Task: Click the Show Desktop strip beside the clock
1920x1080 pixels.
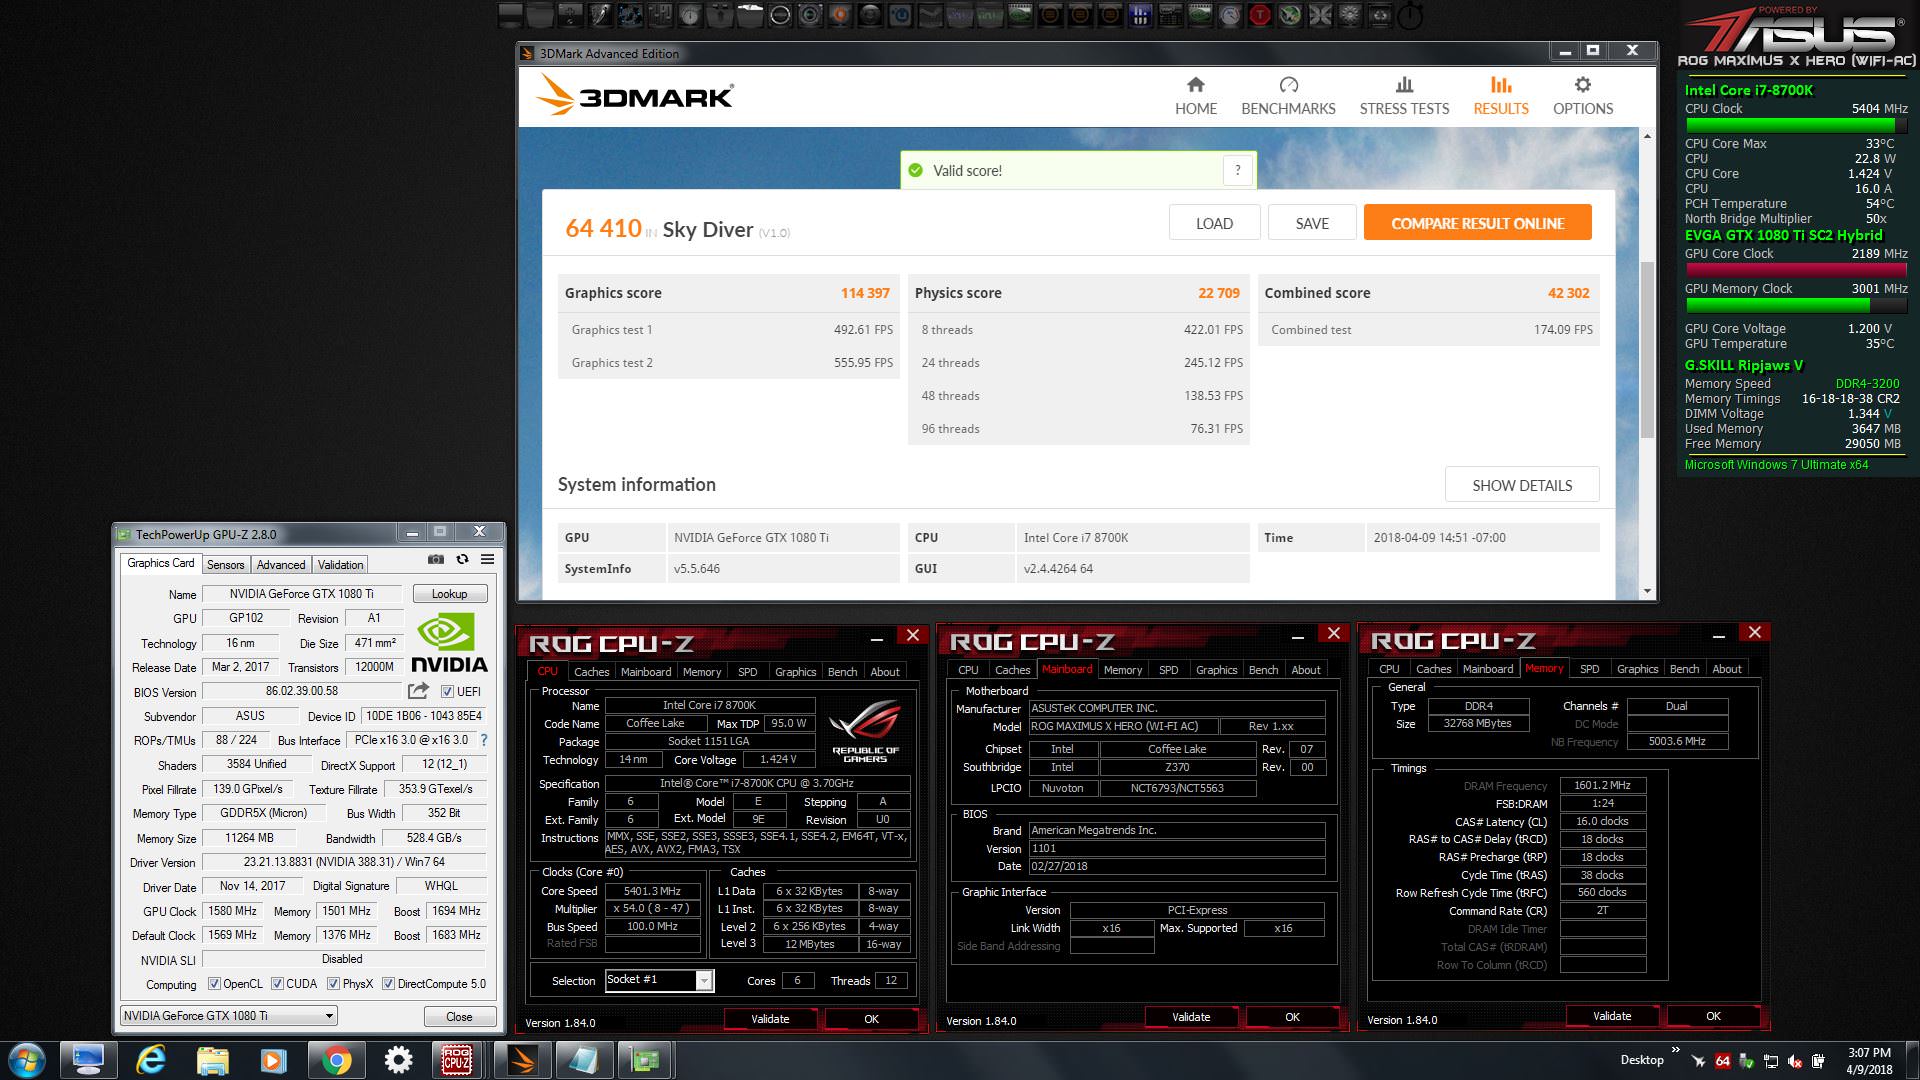Action: pyautogui.click(x=1913, y=1060)
